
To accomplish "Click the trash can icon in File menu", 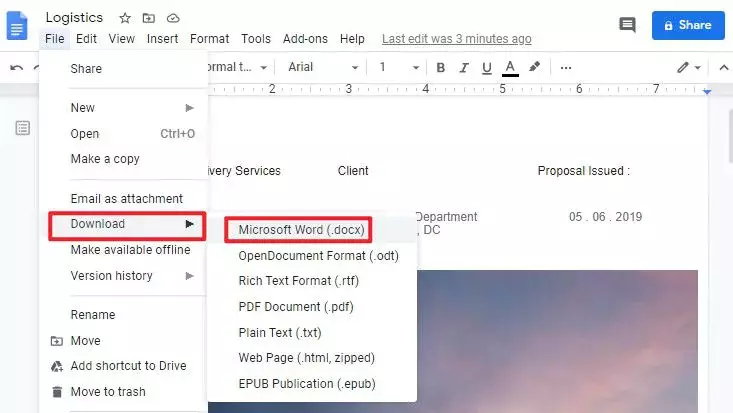I will [x=57, y=392].
